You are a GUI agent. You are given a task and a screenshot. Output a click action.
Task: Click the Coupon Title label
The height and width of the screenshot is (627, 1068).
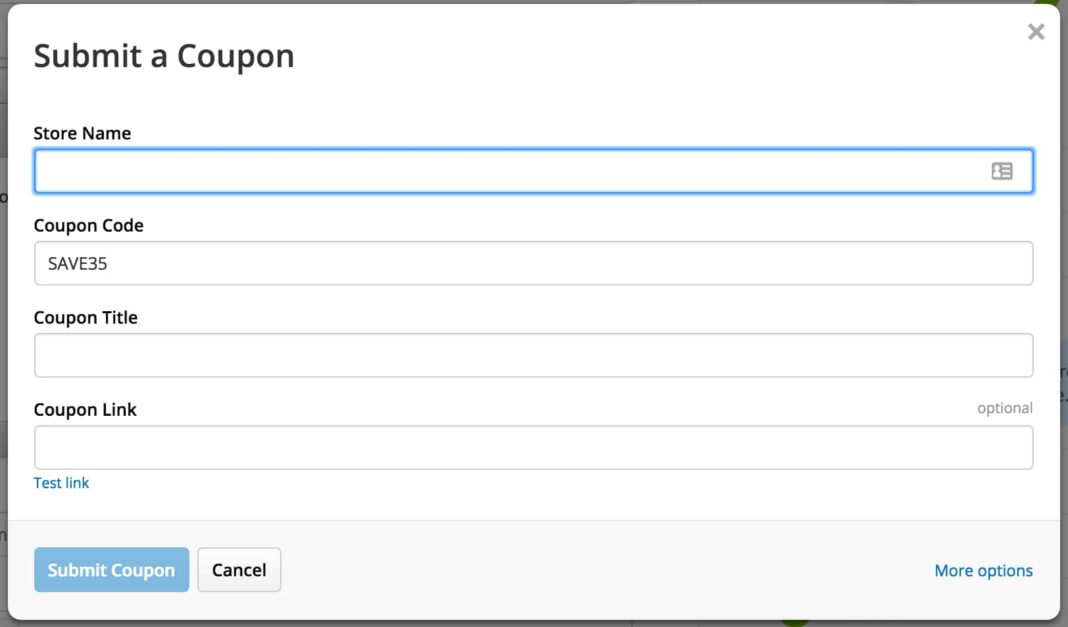(85, 317)
